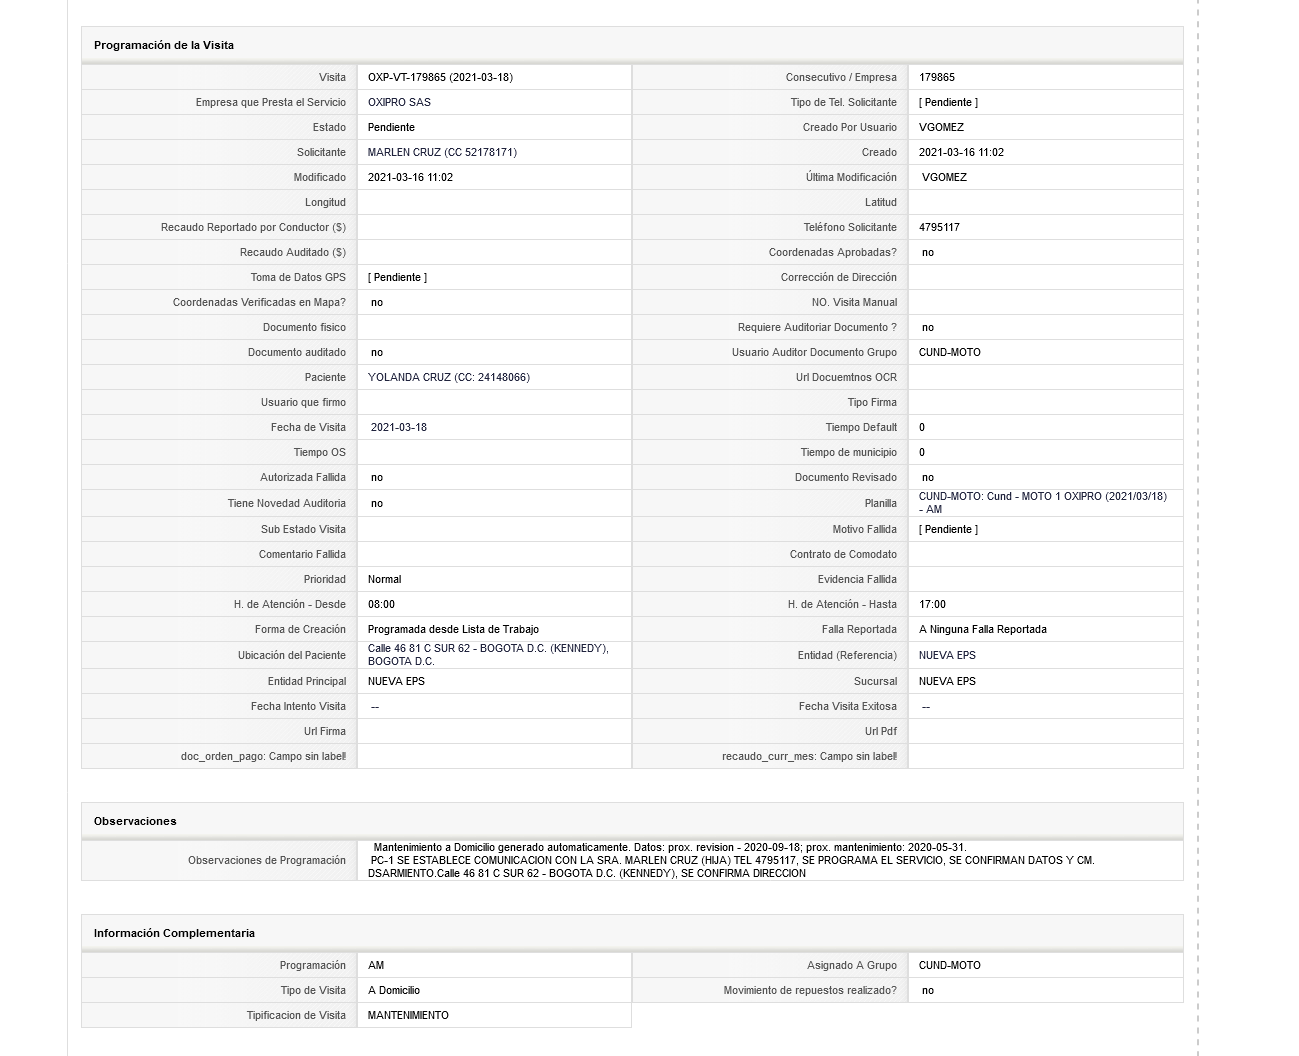The width and height of the screenshot is (1299, 1056).
Task: Click the Tipificacion de Visita MANTENIMIENTO value
Action: click(x=408, y=1015)
